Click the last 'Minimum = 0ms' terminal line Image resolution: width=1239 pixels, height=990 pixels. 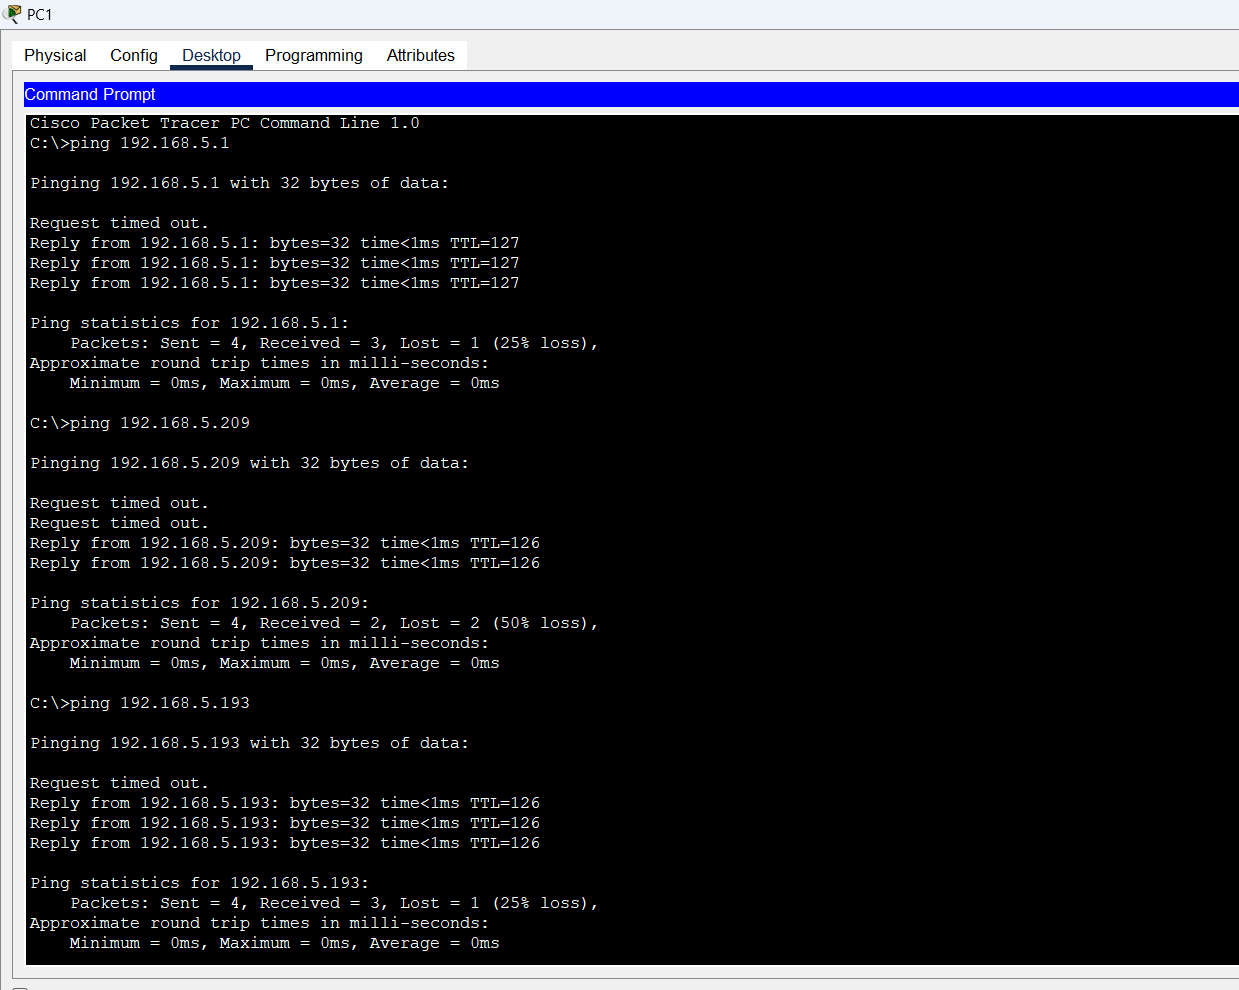click(284, 943)
